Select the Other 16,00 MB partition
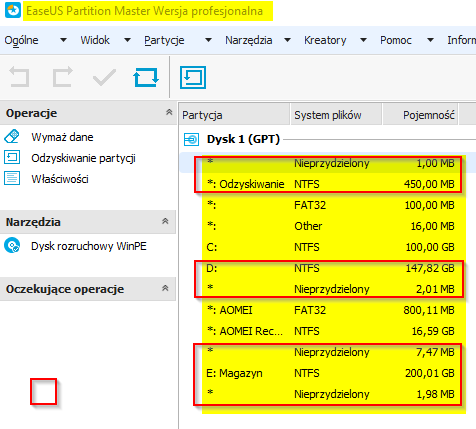Screen dimensions: 476x429 tap(328, 226)
